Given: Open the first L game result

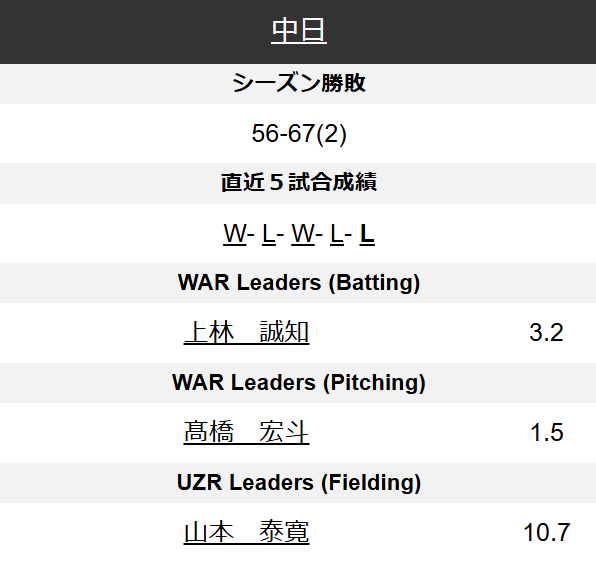Looking at the screenshot, I should [x=268, y=233].
